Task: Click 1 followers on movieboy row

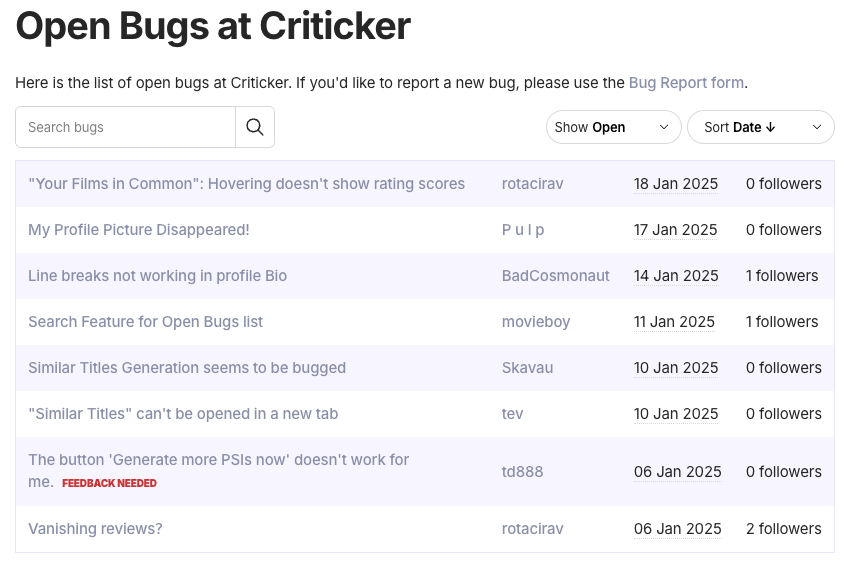Action: pyautogui.click(x=782, y=322)
